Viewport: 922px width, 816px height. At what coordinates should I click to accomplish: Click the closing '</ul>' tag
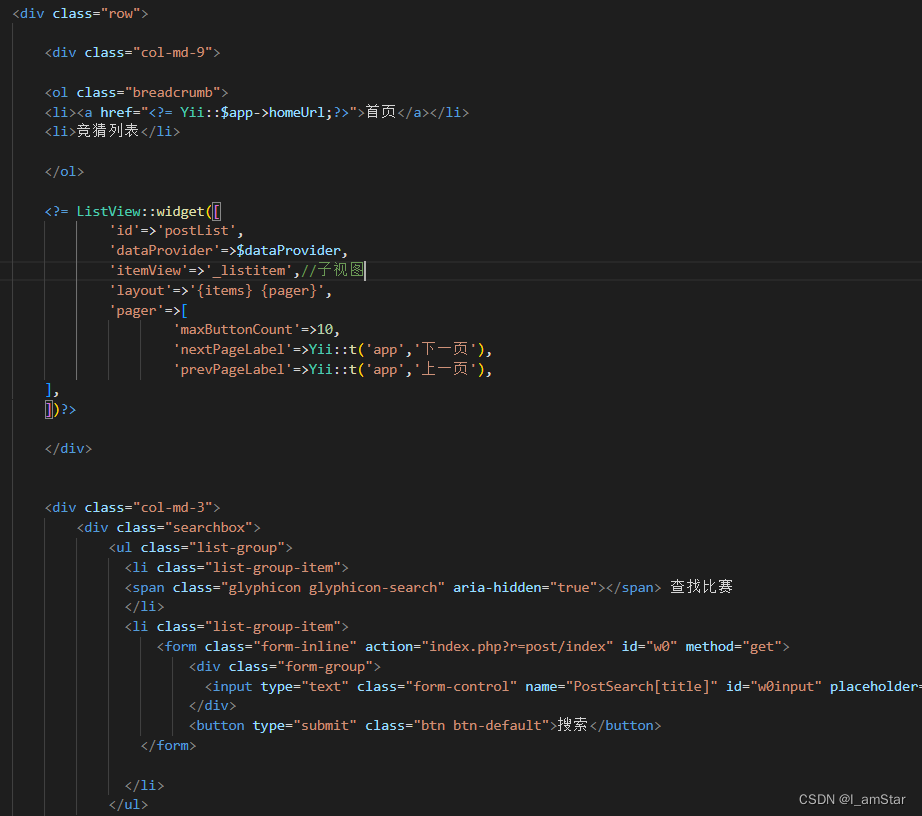[x=128, y=805]
